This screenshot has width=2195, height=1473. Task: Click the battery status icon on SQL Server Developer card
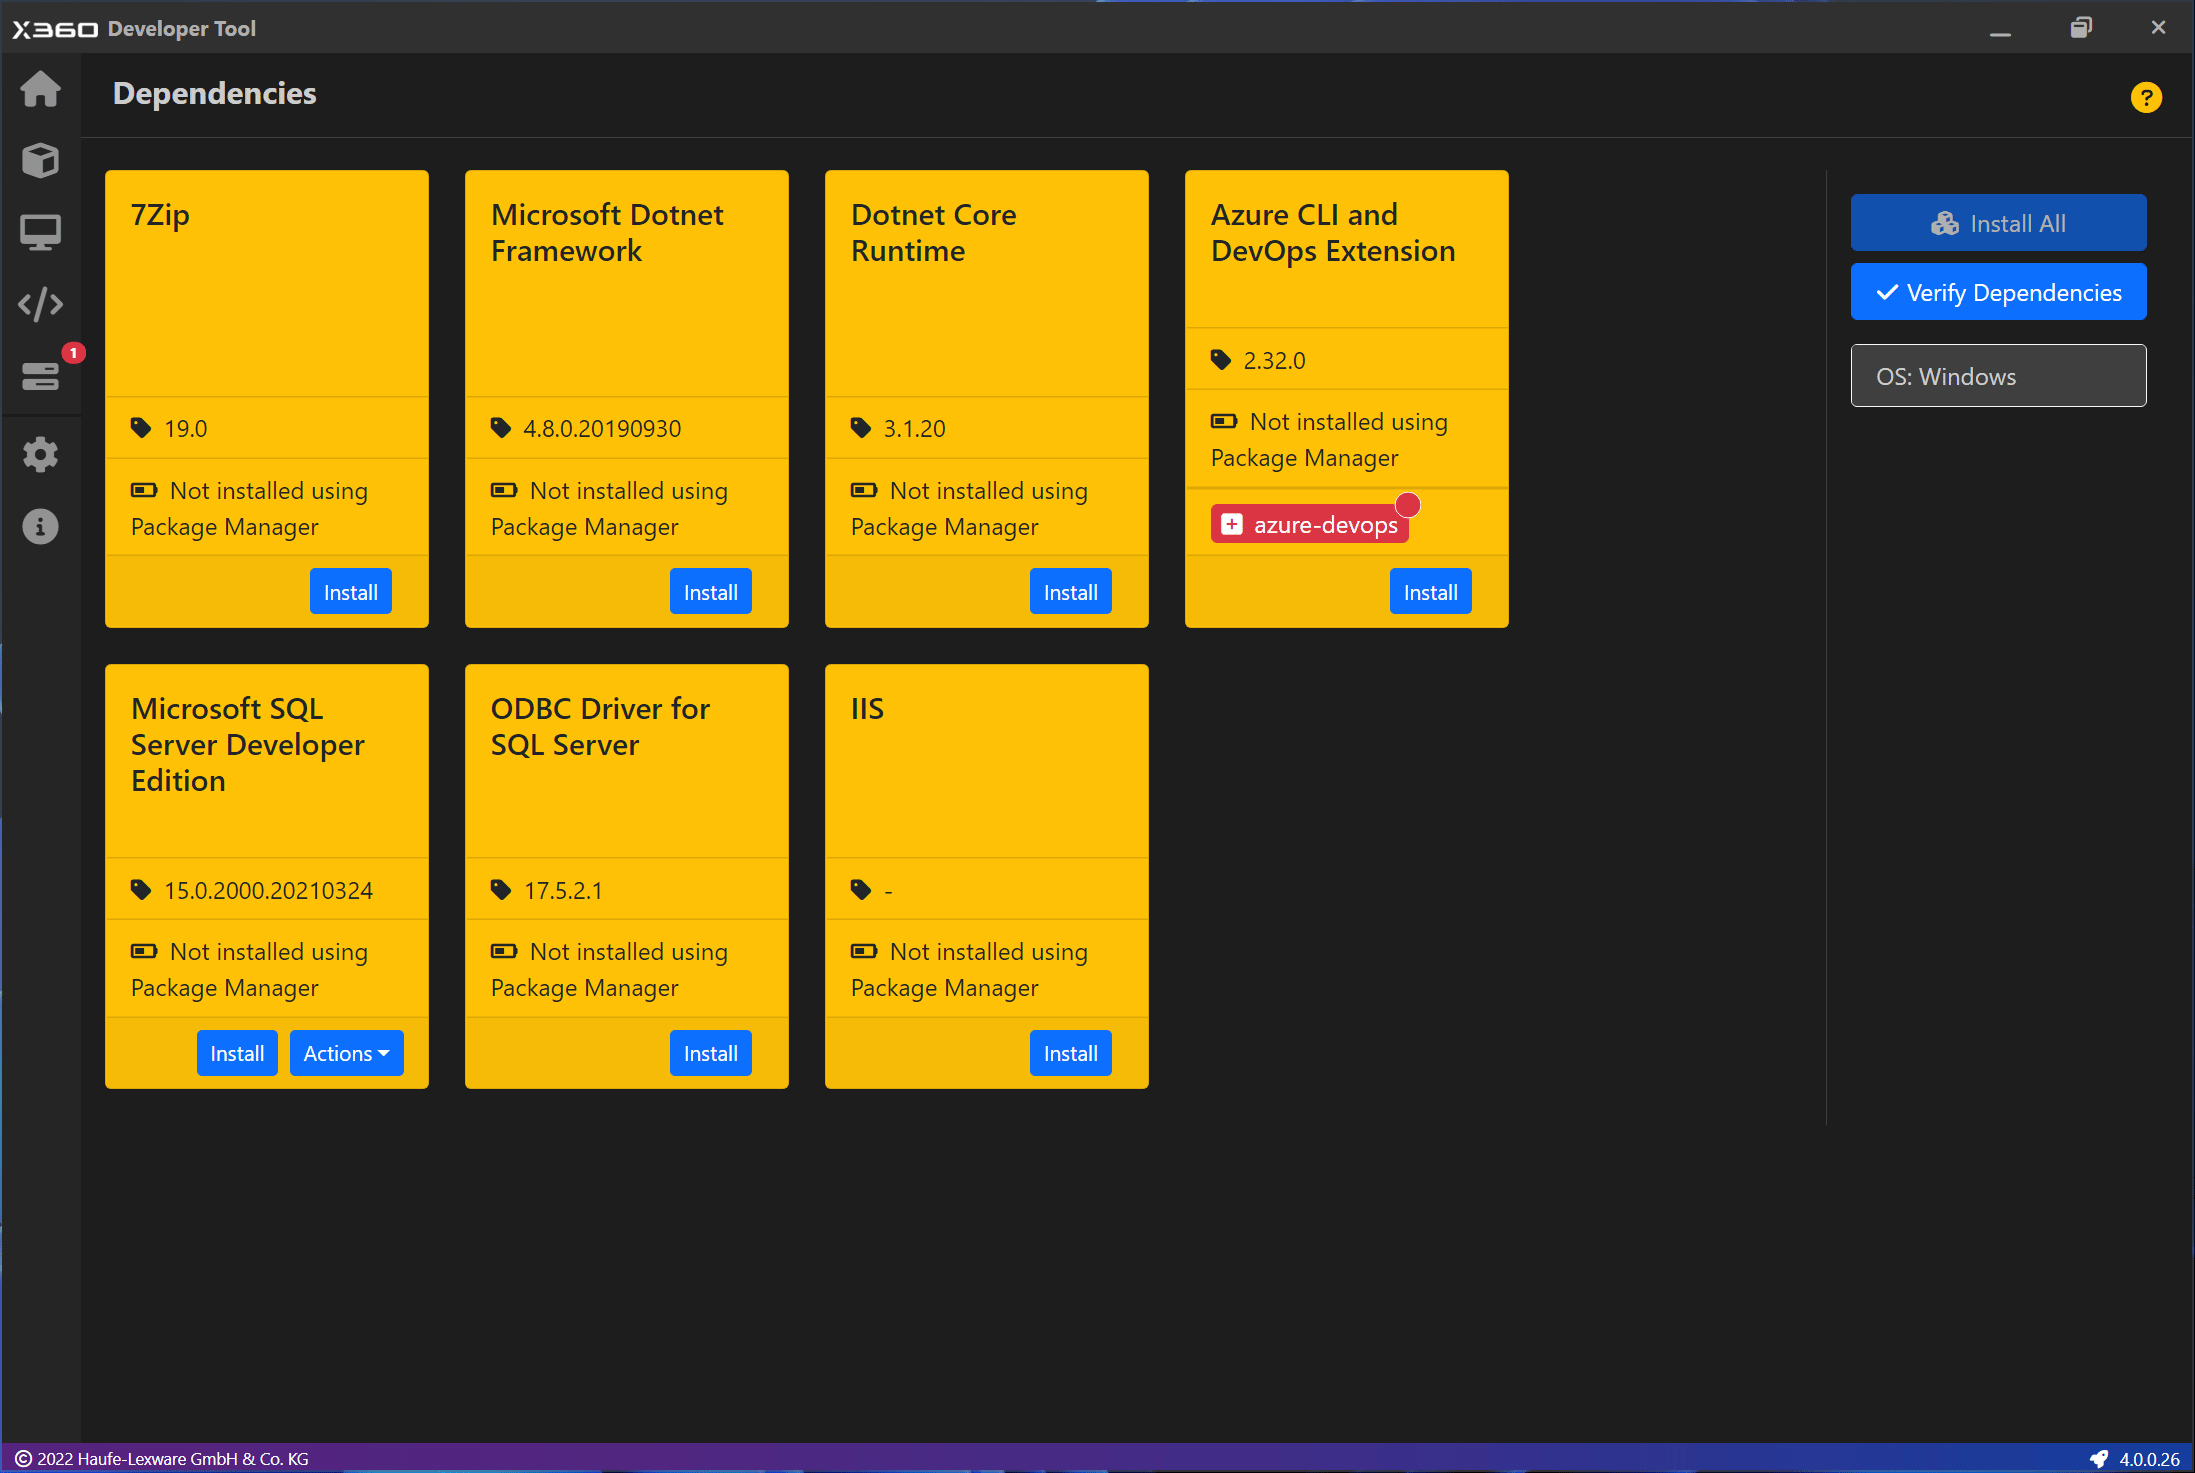pos(144,951)
